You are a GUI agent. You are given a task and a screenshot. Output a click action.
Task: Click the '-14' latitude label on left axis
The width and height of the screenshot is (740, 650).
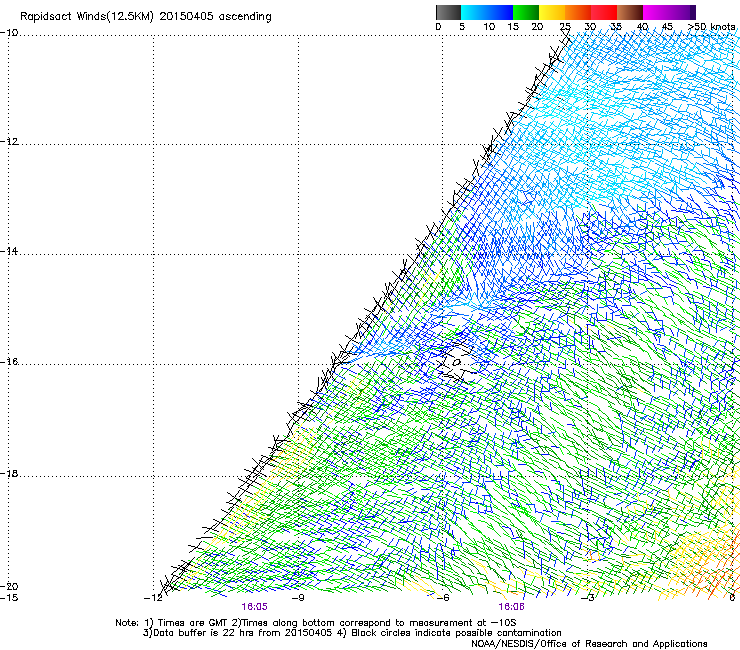tap(9, 251)
